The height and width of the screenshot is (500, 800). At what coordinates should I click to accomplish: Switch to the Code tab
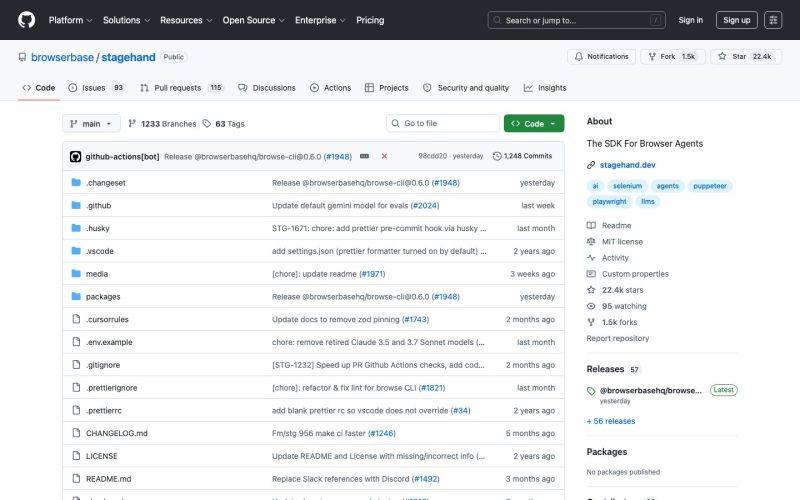coord(38,88)
